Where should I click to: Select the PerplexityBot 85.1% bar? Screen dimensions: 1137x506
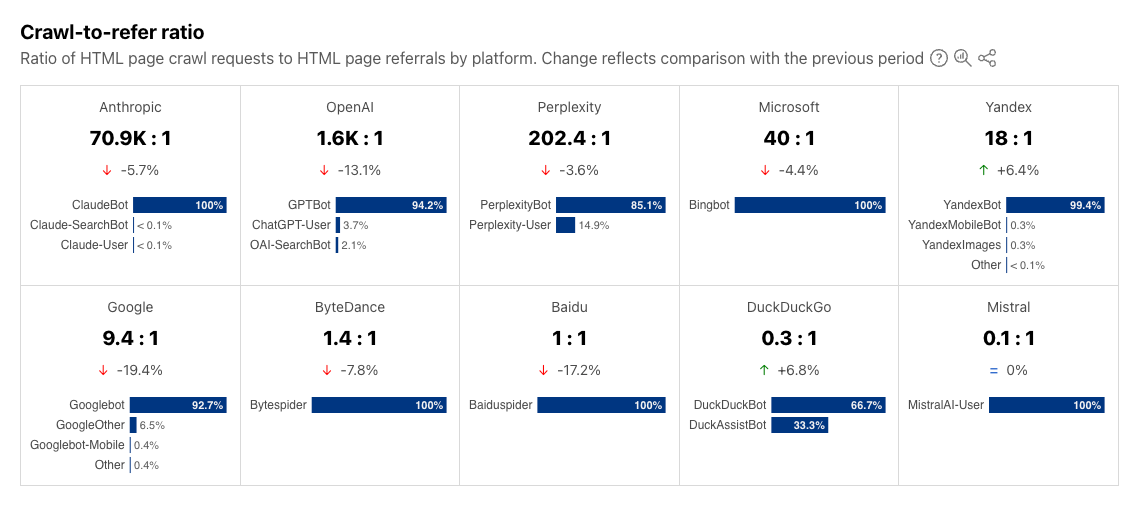pos(611,205)
